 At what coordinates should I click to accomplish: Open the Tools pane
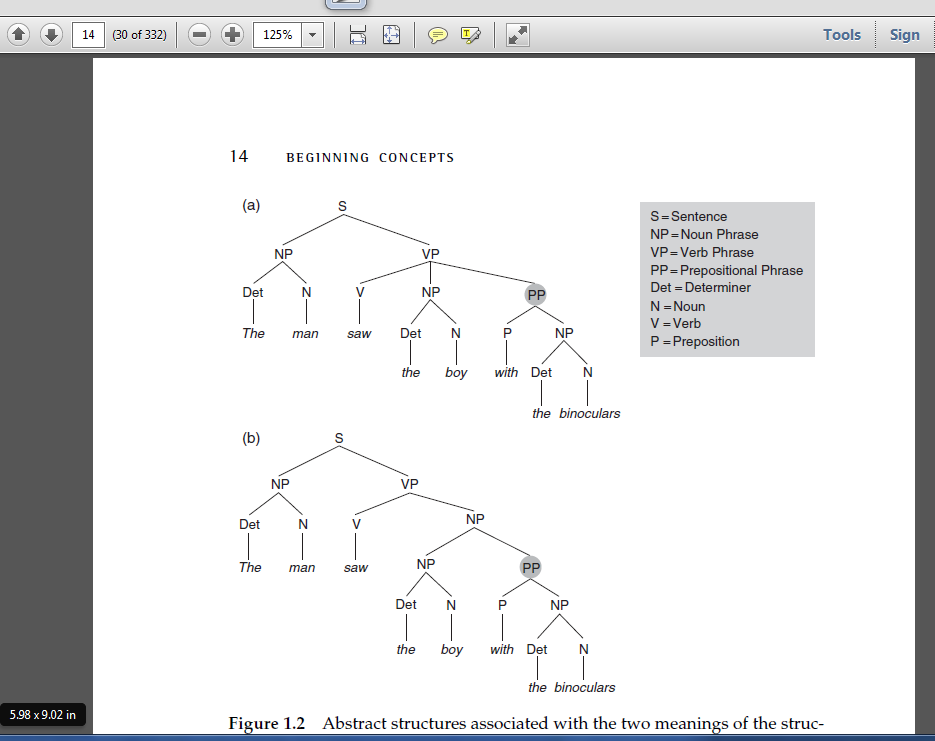click(842, 35)
